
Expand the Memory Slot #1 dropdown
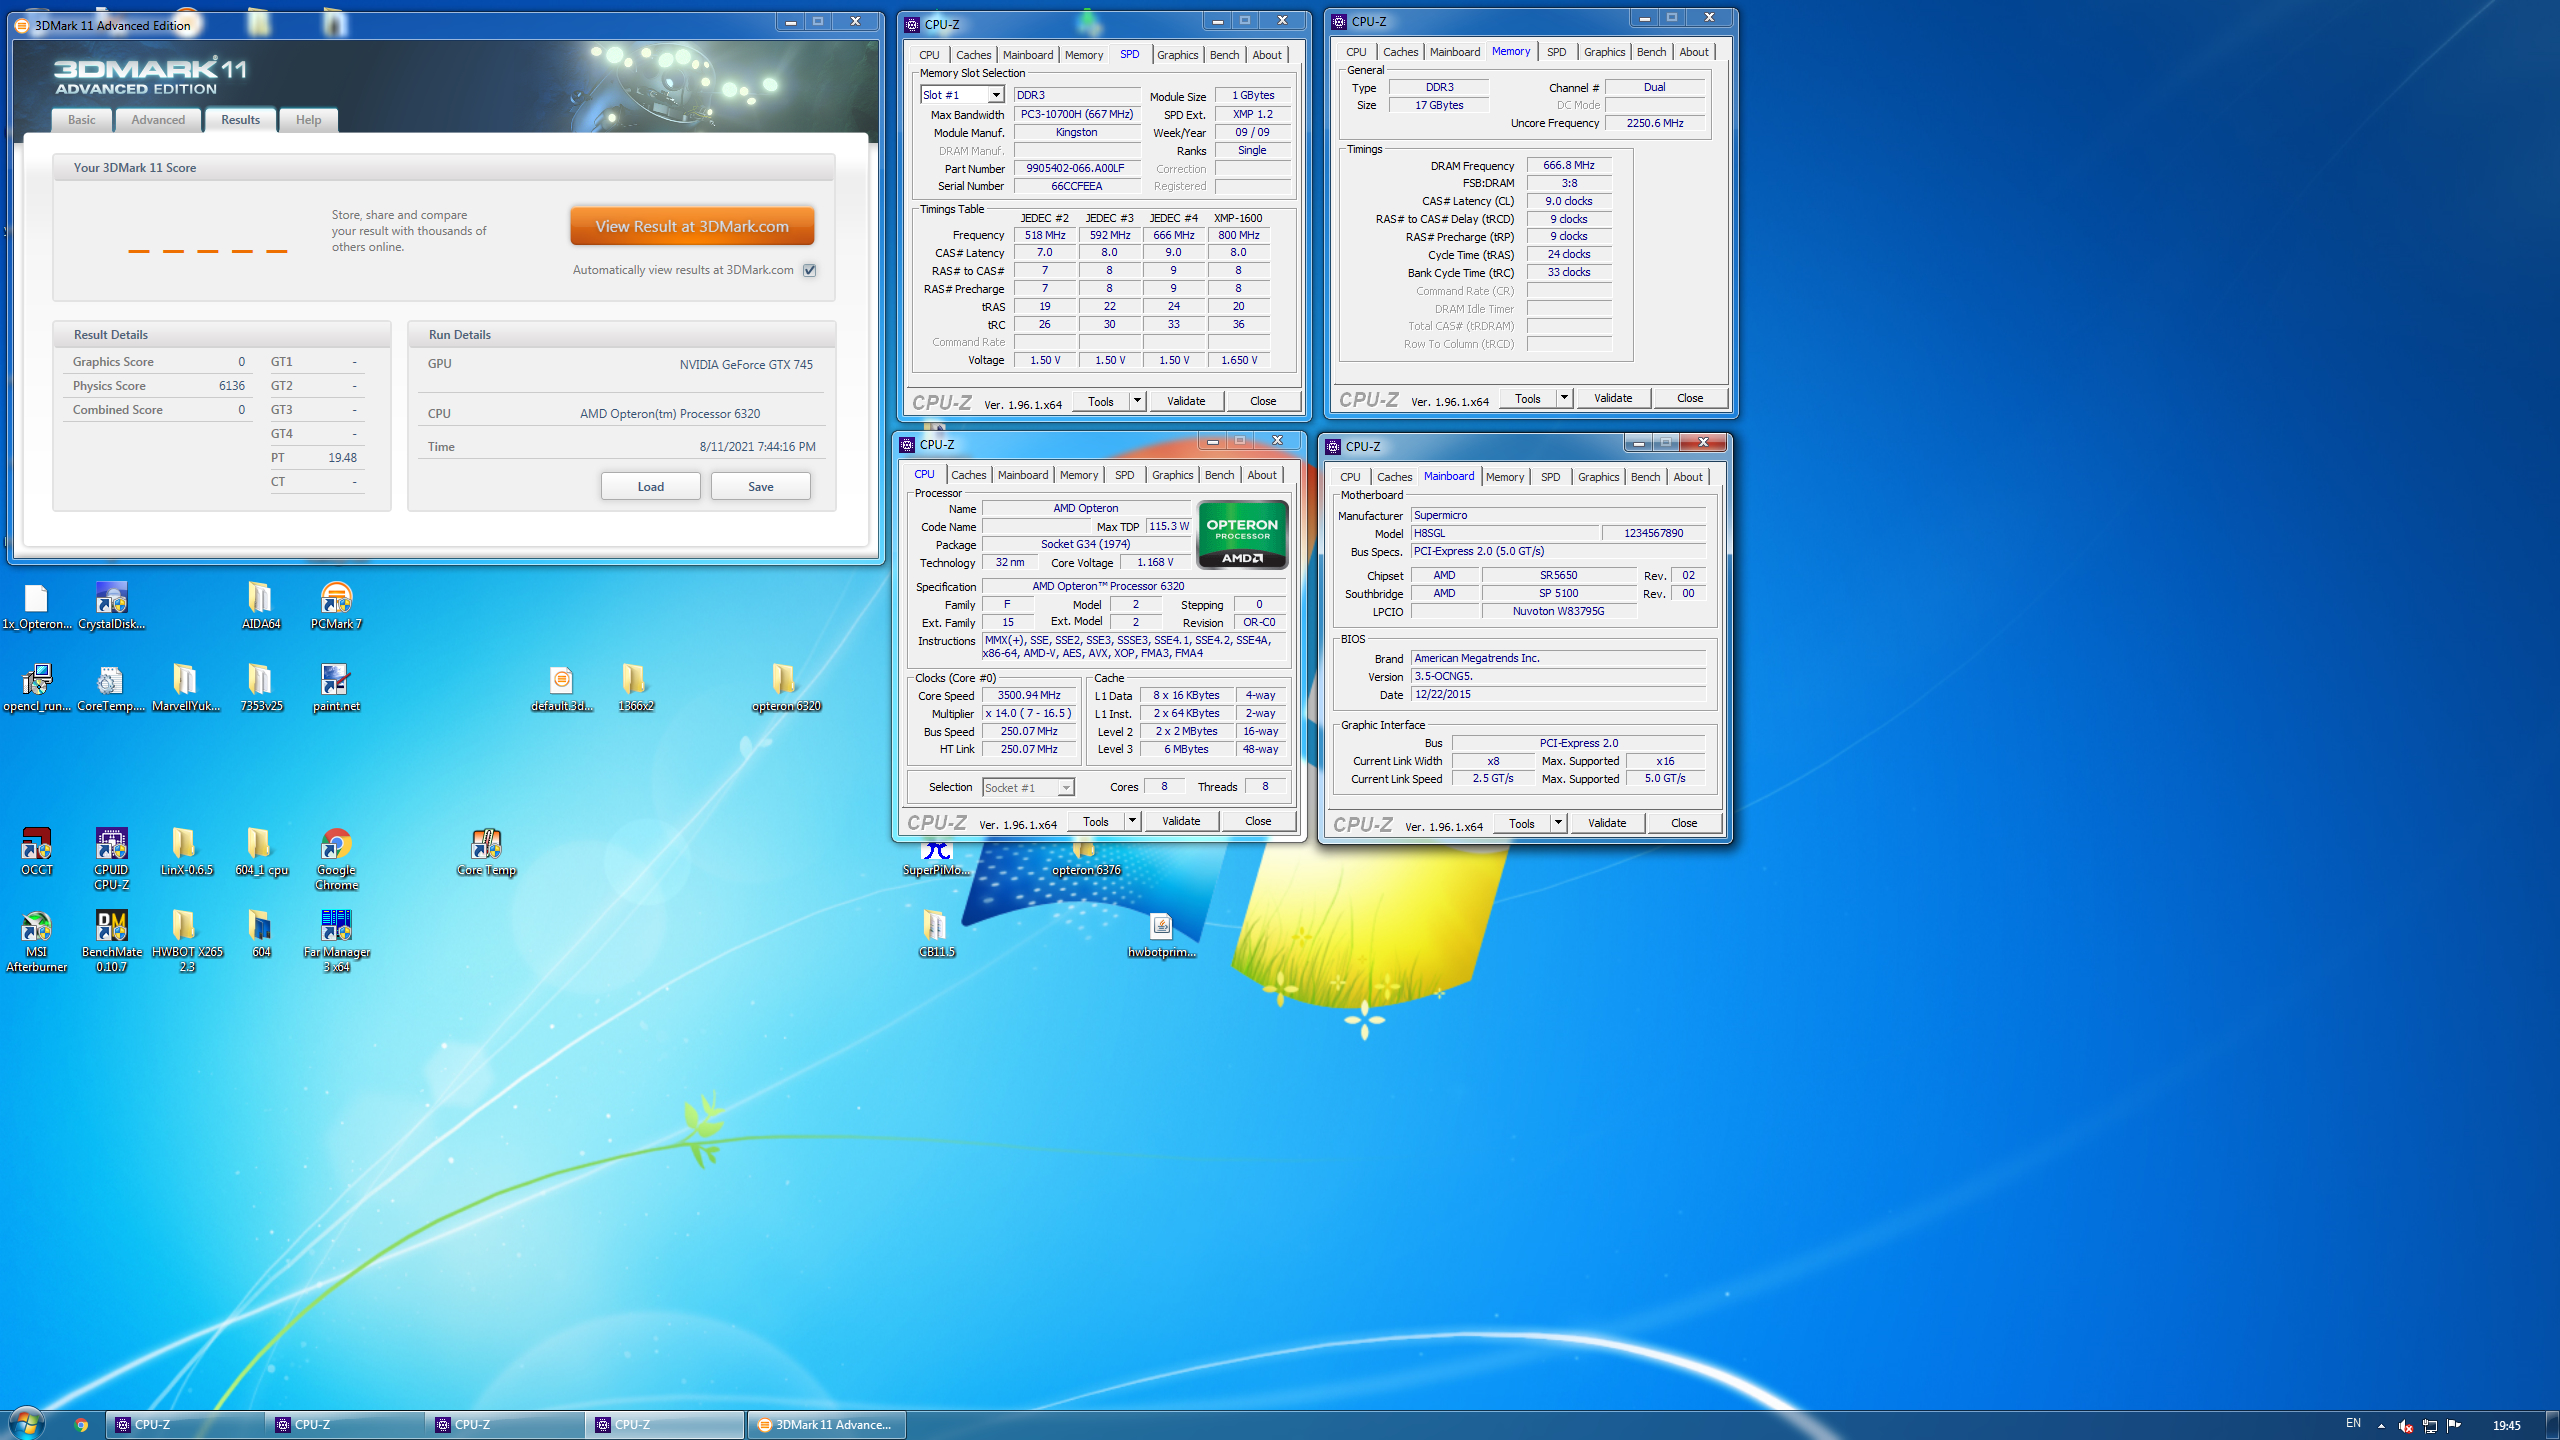tap(996, 95)
